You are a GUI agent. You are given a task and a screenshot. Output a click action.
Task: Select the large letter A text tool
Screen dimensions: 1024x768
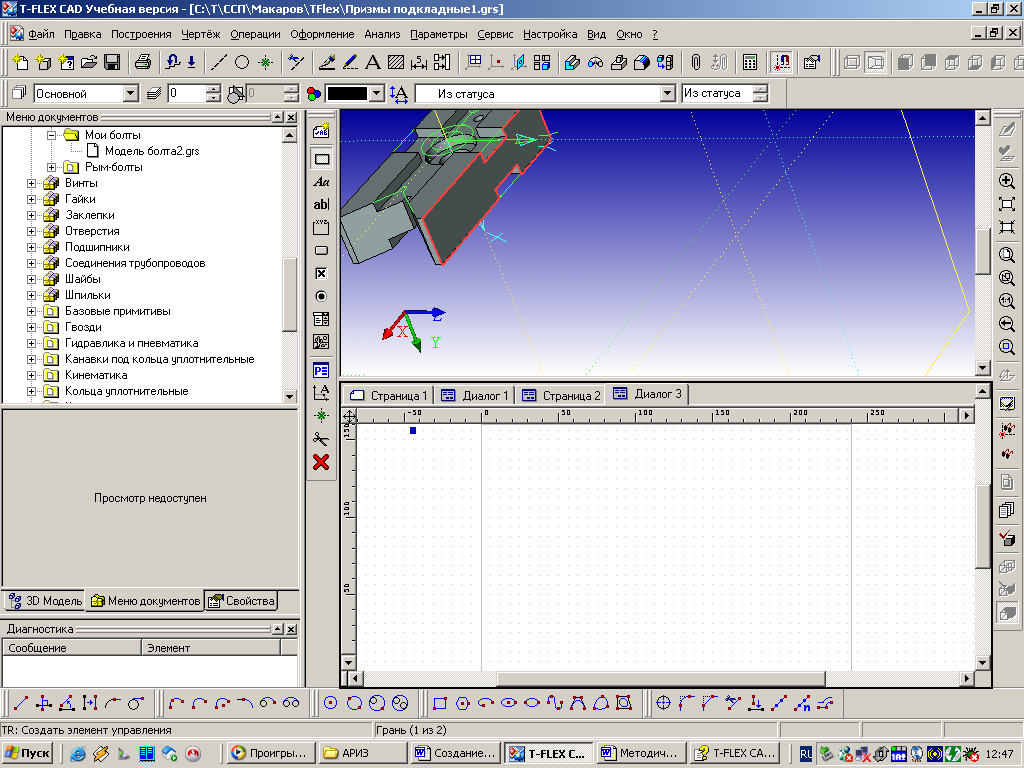coord(372,62)
